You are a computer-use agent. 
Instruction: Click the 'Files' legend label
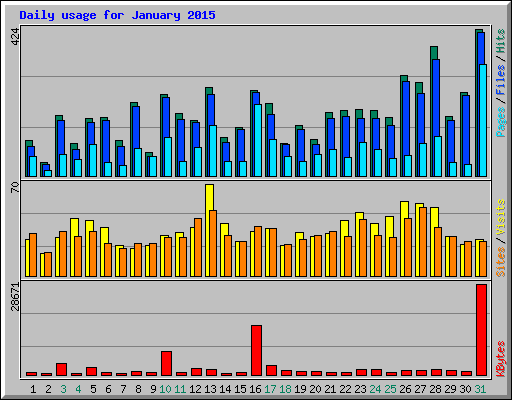501,80
